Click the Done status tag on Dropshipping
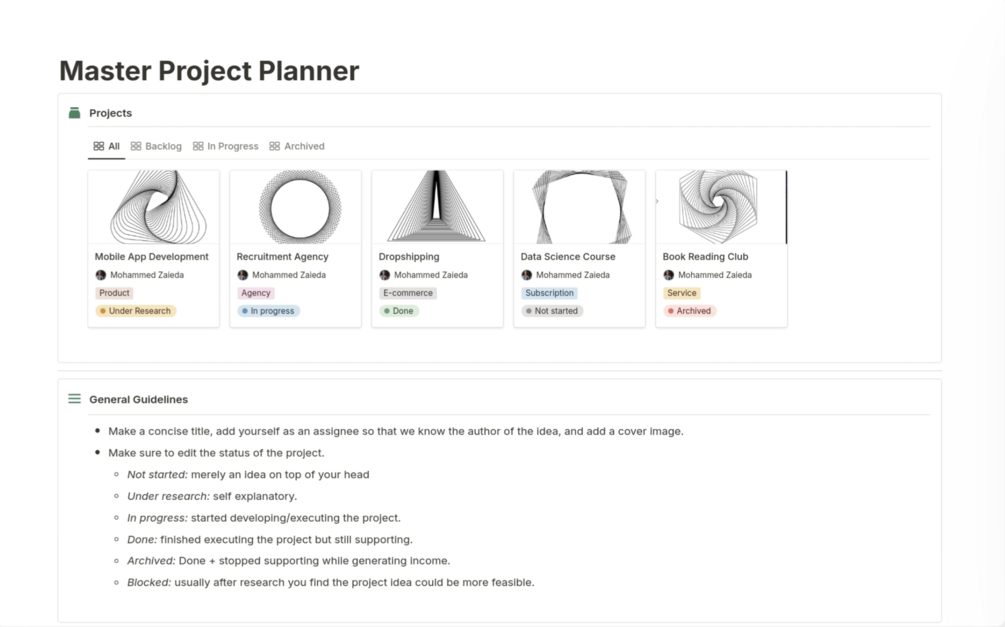Viewport: 1005px width, 627px height. click(399, 311)
